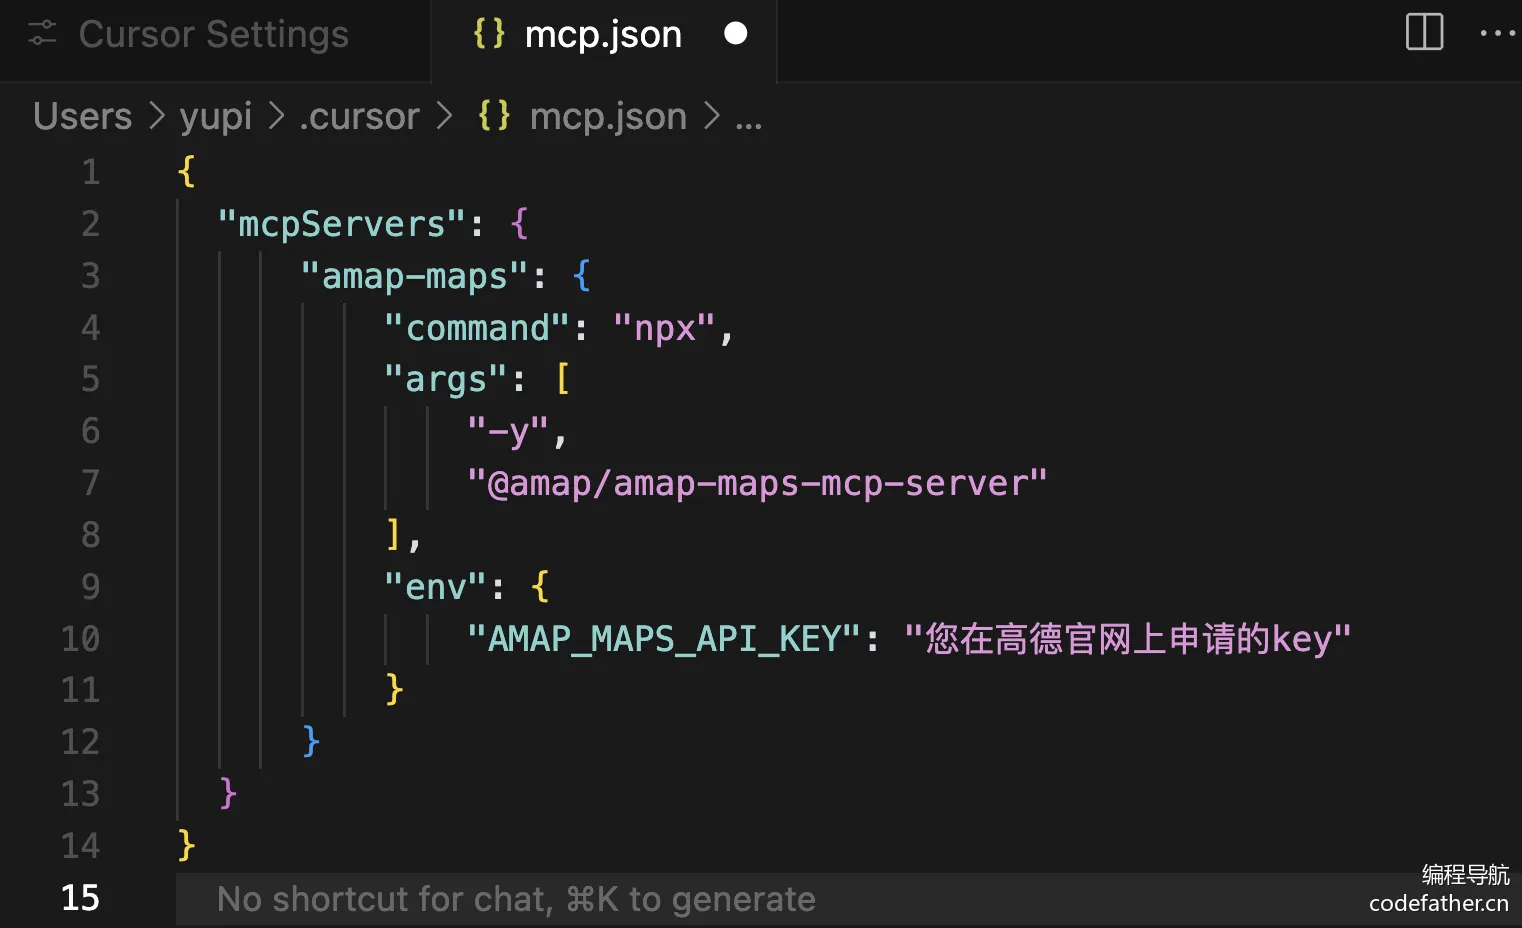Click the braces icon in the breadcrumb
Viewport: 1522px width, 928px height.
[x=494, y=116]
